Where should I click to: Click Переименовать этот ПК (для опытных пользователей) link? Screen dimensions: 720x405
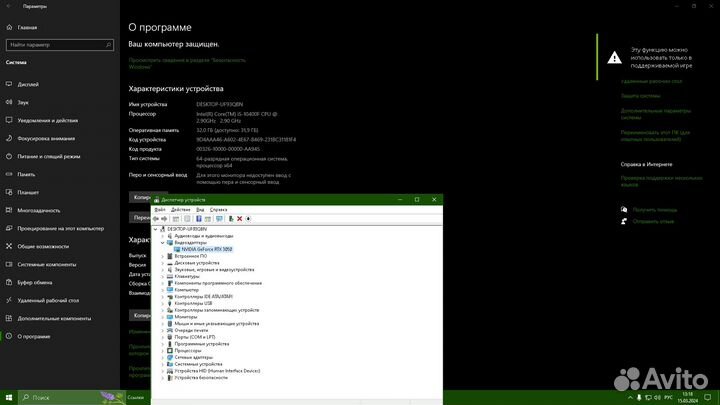coord(655,135)
